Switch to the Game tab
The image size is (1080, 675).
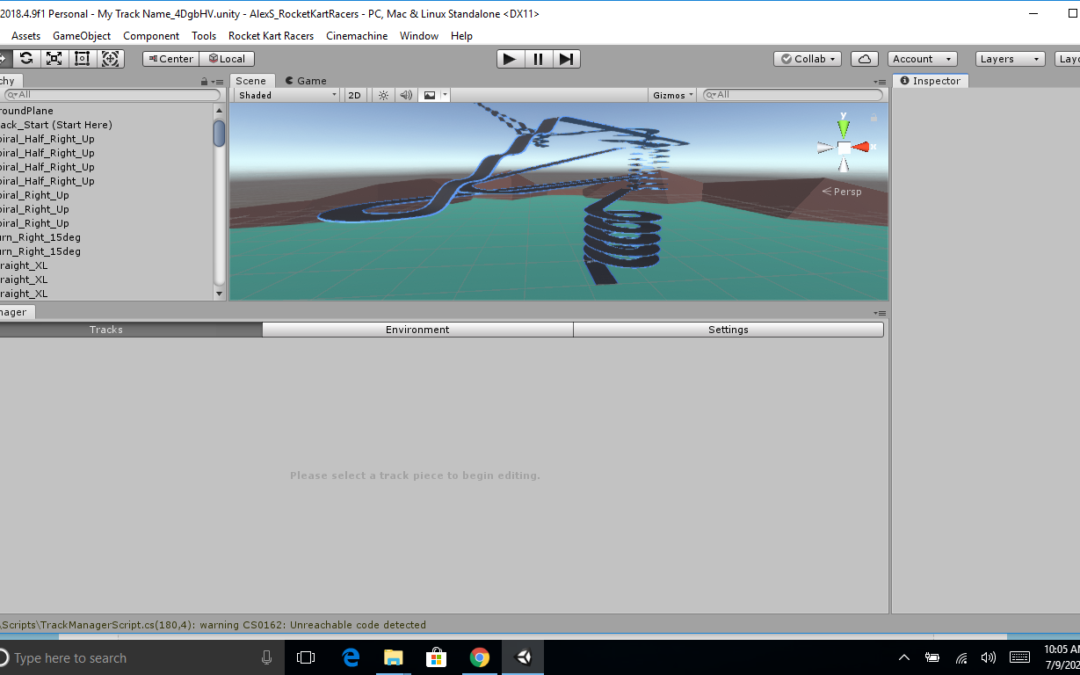[x=305, y=81]
